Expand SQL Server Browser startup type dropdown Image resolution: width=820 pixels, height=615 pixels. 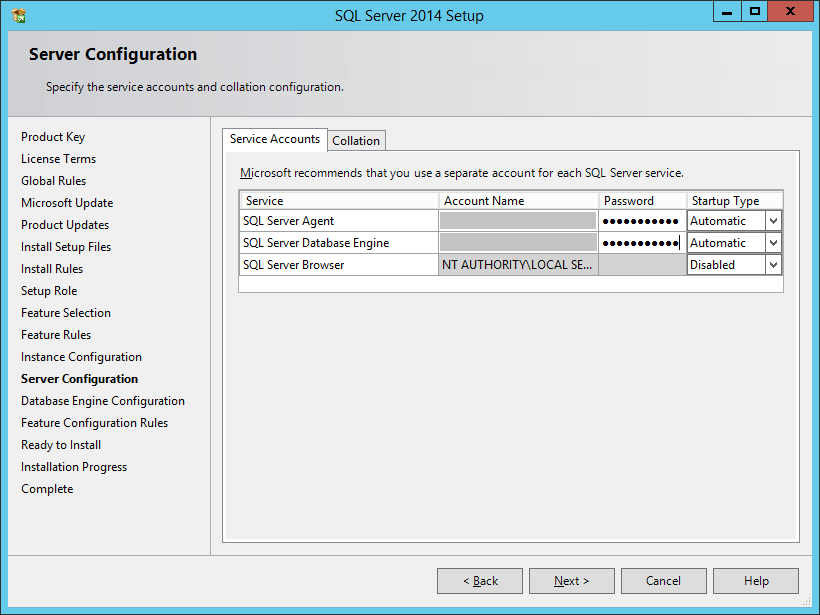coord(773,265)
